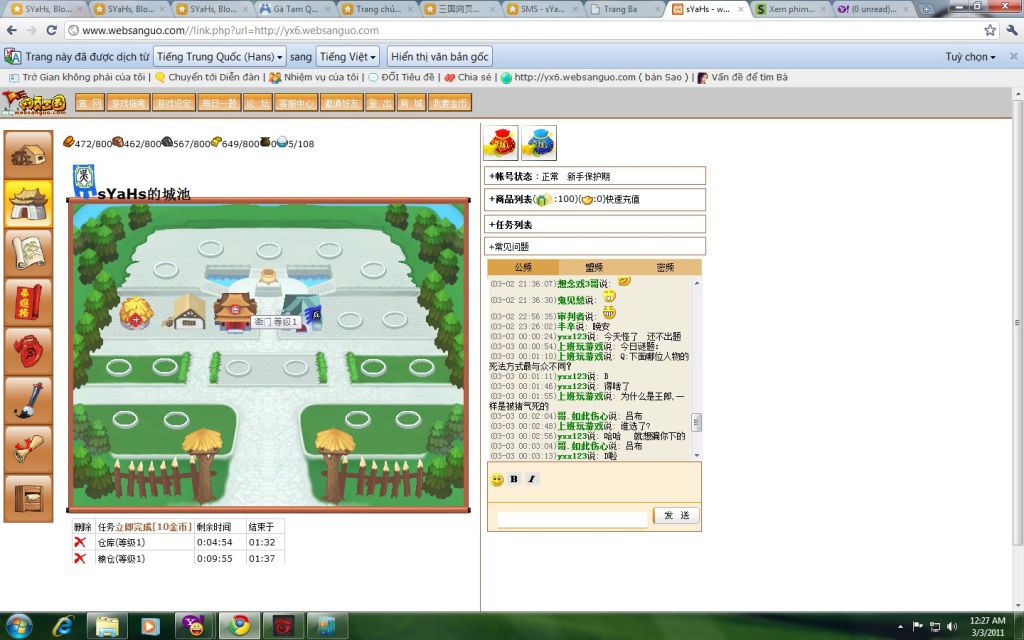Open the red banner icon in the sidebar
The image size is (1024, 640).
[x=28, y=302]
